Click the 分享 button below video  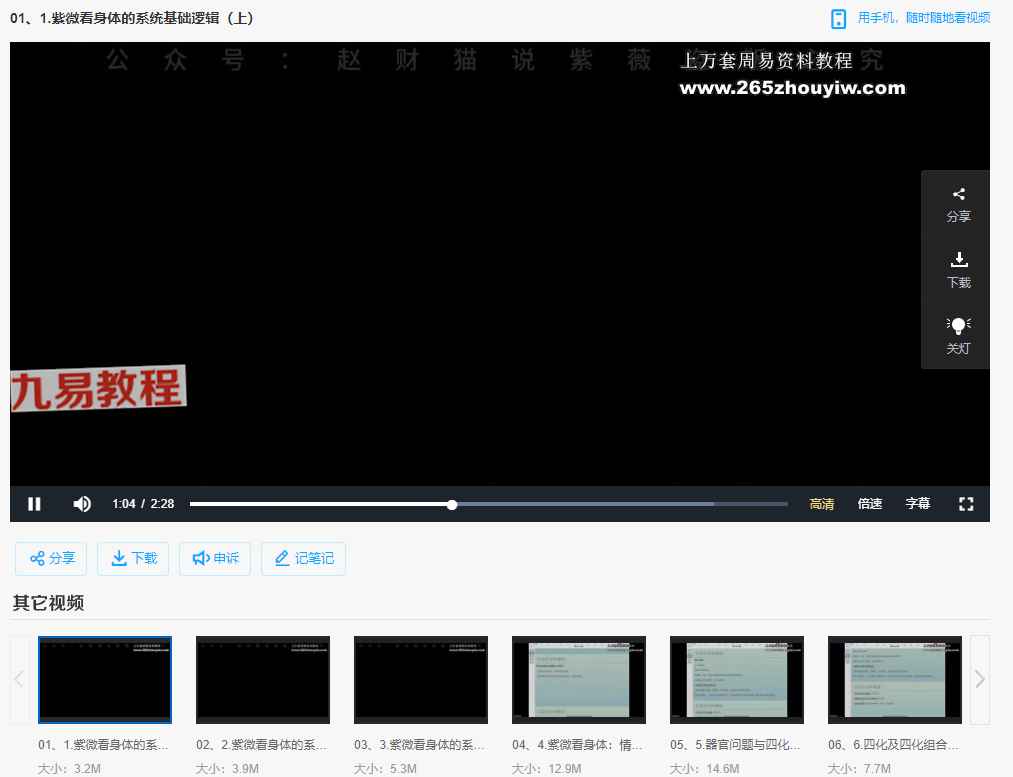52,558
